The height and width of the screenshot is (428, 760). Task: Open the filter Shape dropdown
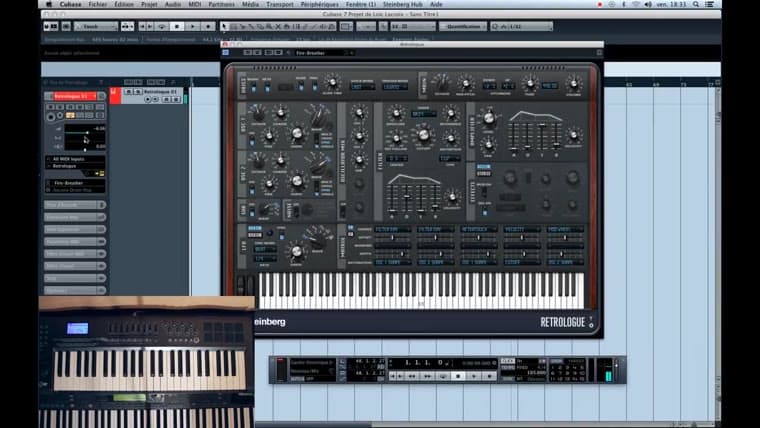(x=423, y=114)
